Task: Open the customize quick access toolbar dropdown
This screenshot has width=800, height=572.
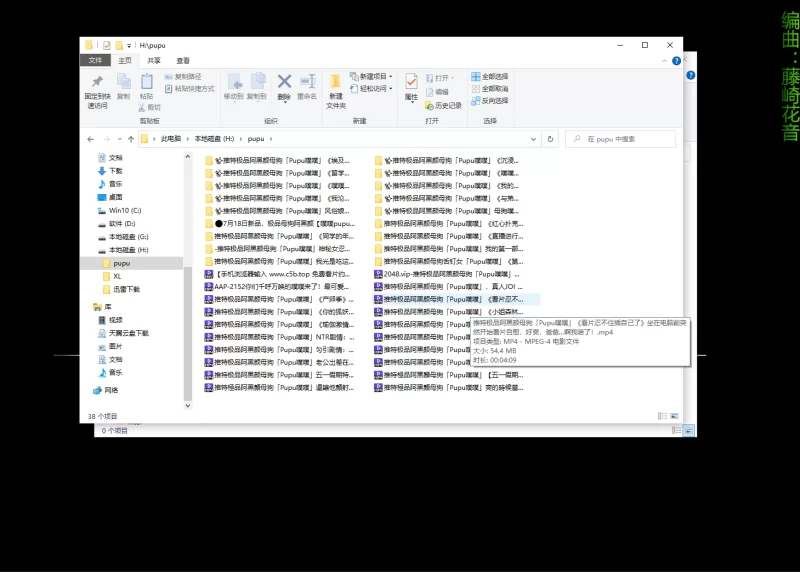Action: coord(129,46)
